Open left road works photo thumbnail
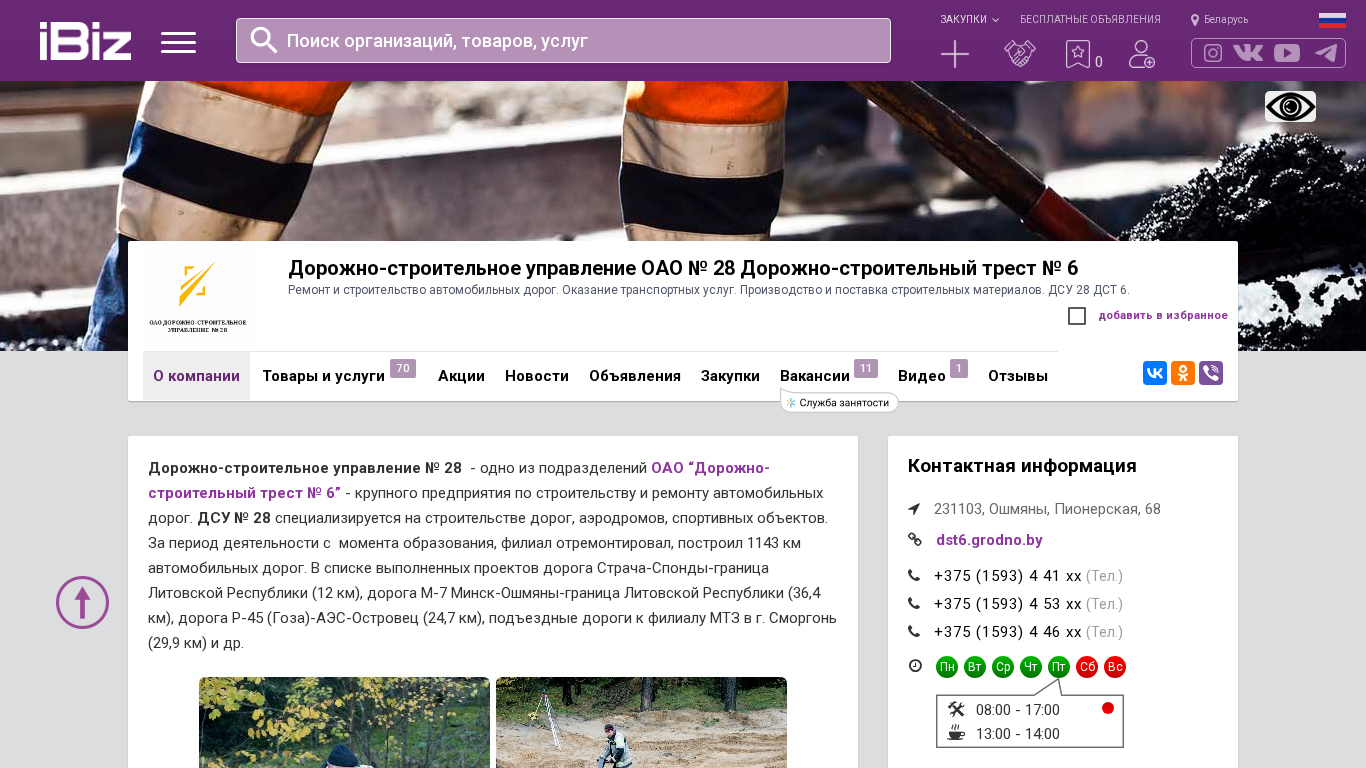The height and width of the screenshot is (768, 1366). (344, 722)
